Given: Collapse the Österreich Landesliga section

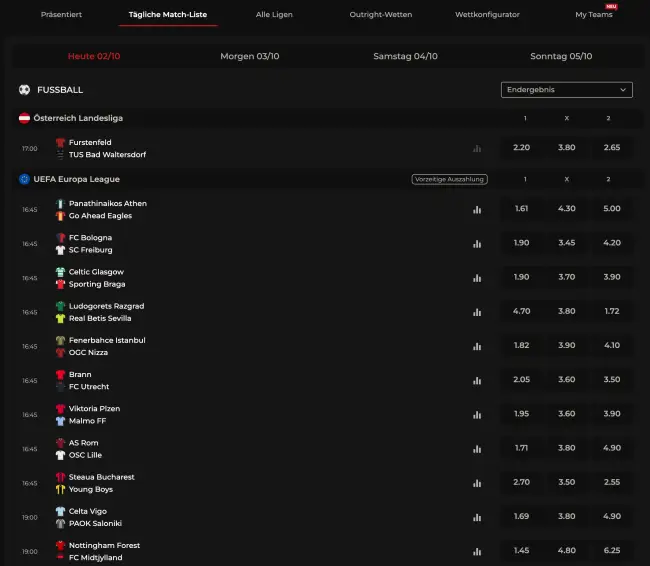Looking at the screenshot, I should [x=78, y=118].
